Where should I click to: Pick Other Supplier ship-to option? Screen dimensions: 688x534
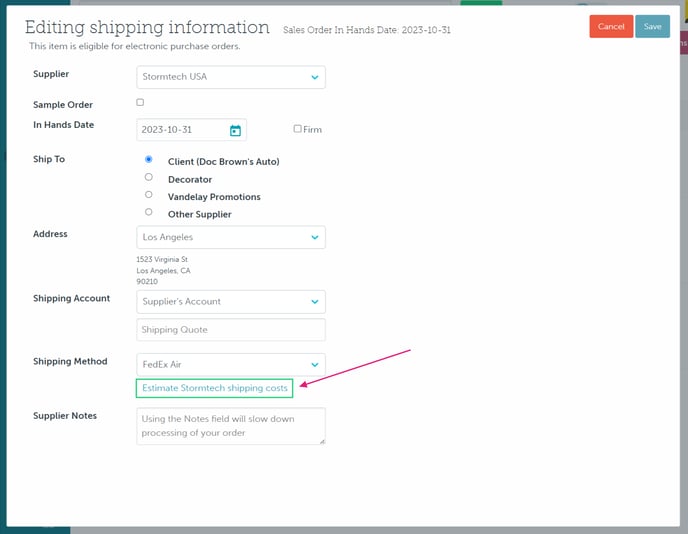coord(149,212)
